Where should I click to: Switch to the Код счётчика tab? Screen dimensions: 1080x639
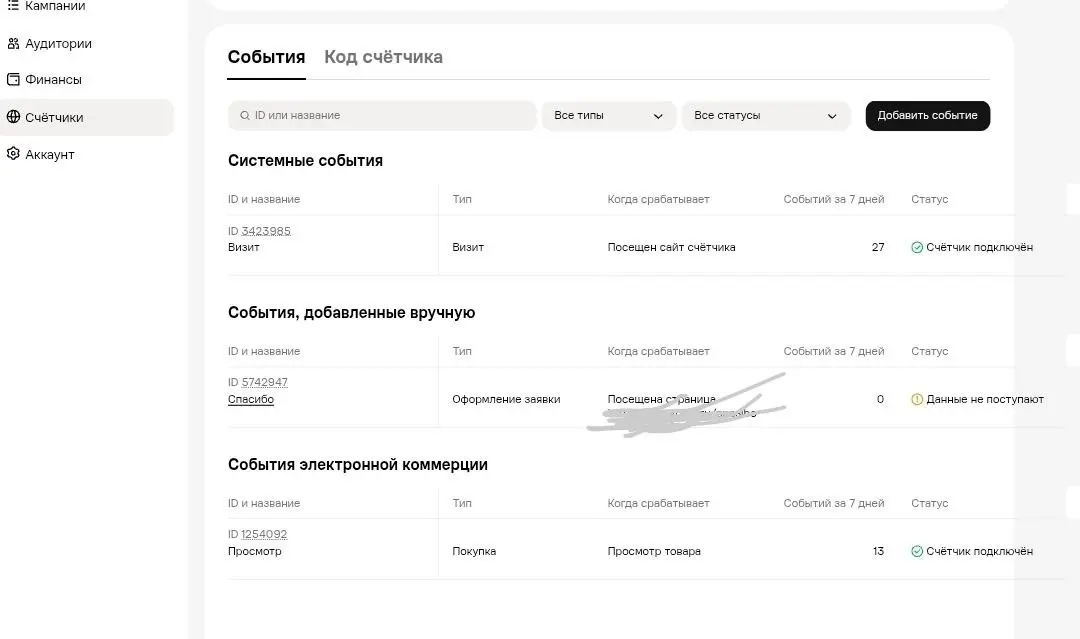[x=384, y=57]
